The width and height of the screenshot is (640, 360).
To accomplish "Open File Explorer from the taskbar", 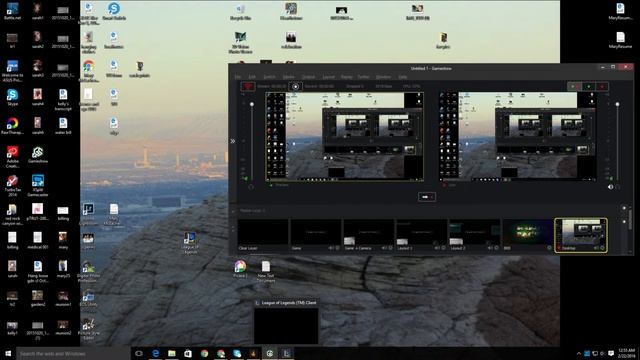I will pos(171,353).
